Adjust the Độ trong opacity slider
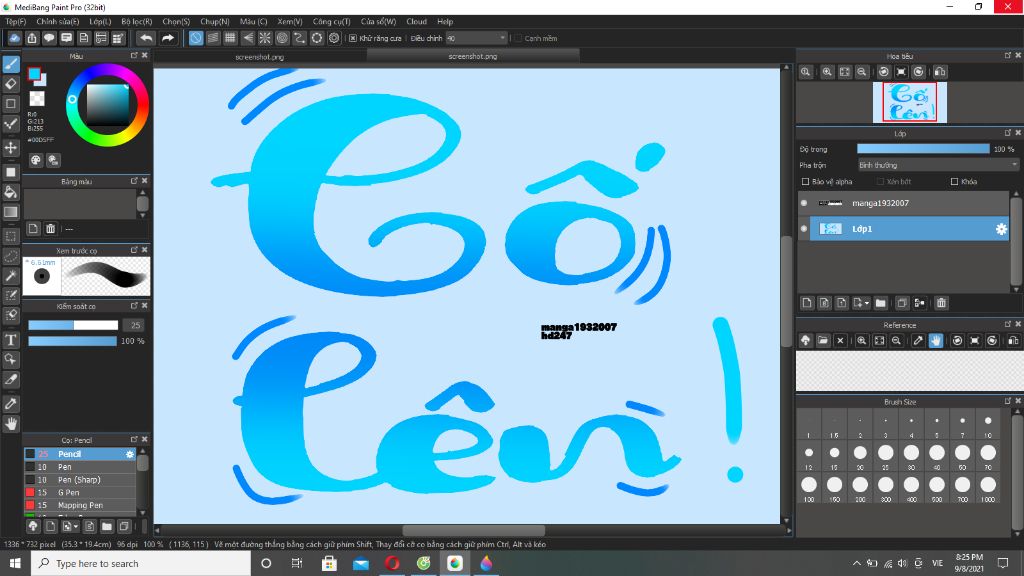This screenshot has height=576, width=1024. click(x=923, y=149)
